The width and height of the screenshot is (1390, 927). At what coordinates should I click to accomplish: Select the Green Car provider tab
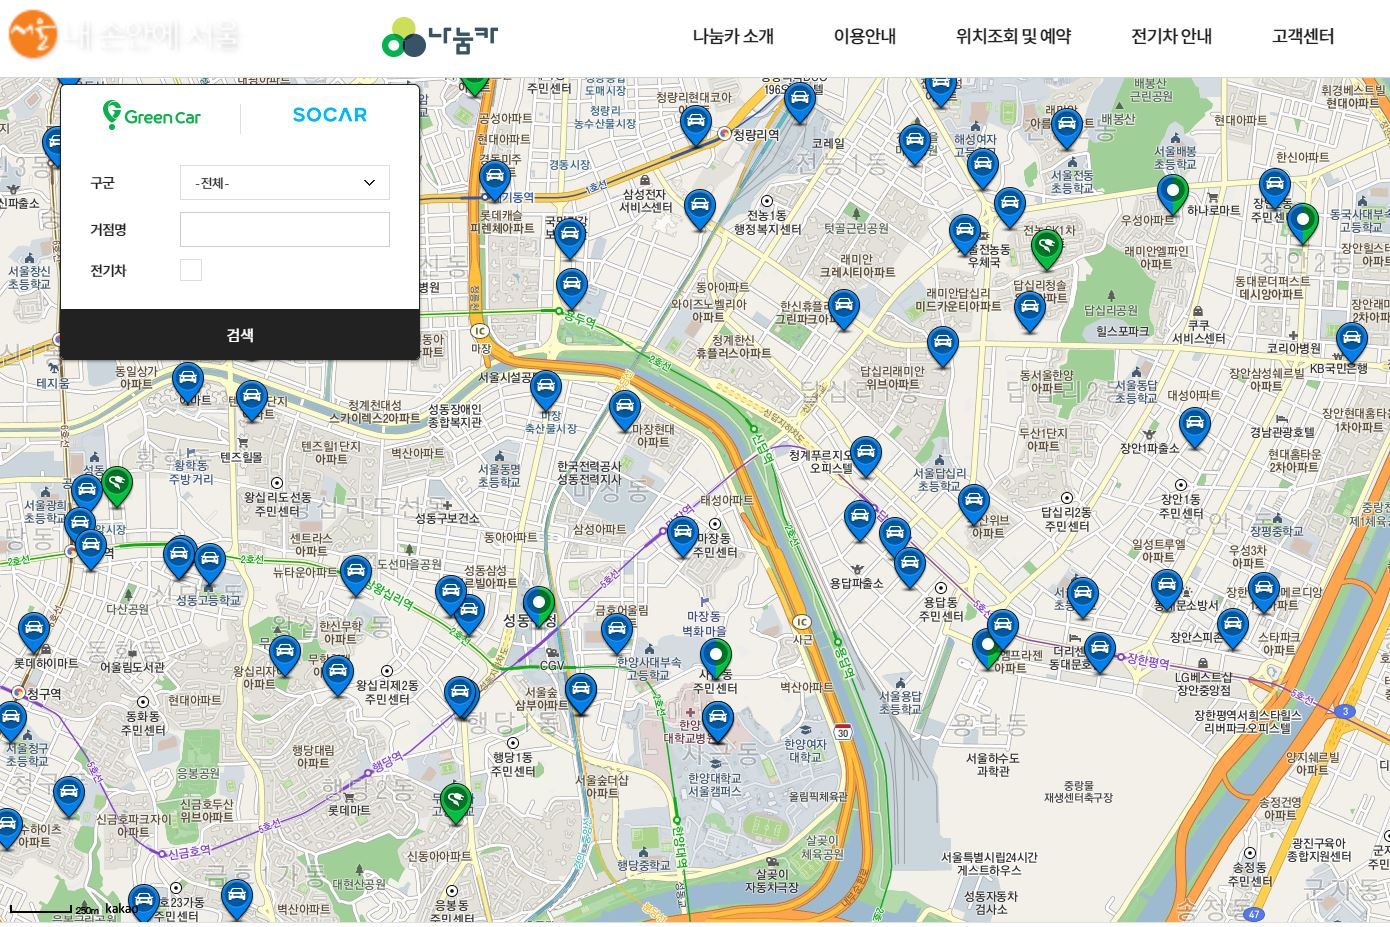click(152, 116)
